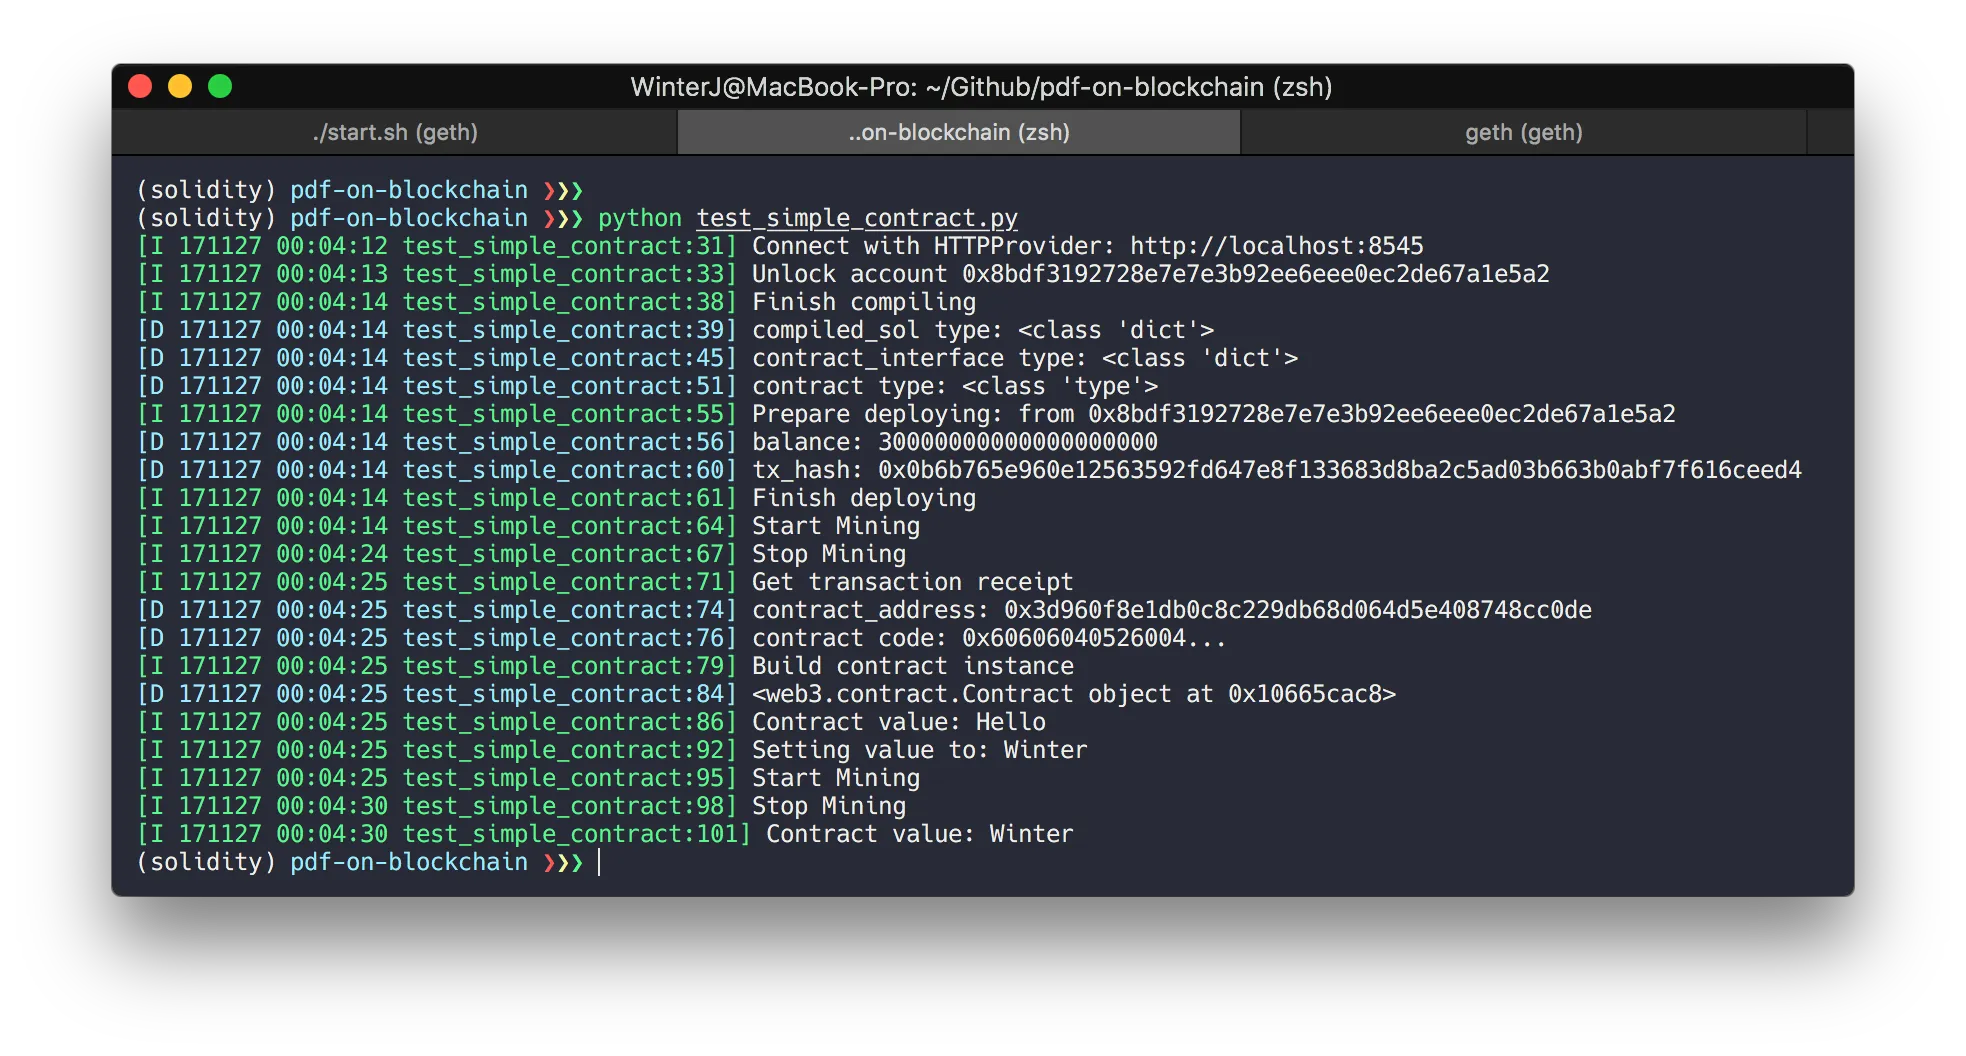Click the underlined test_simple_contract.py filename

(857, 218)
